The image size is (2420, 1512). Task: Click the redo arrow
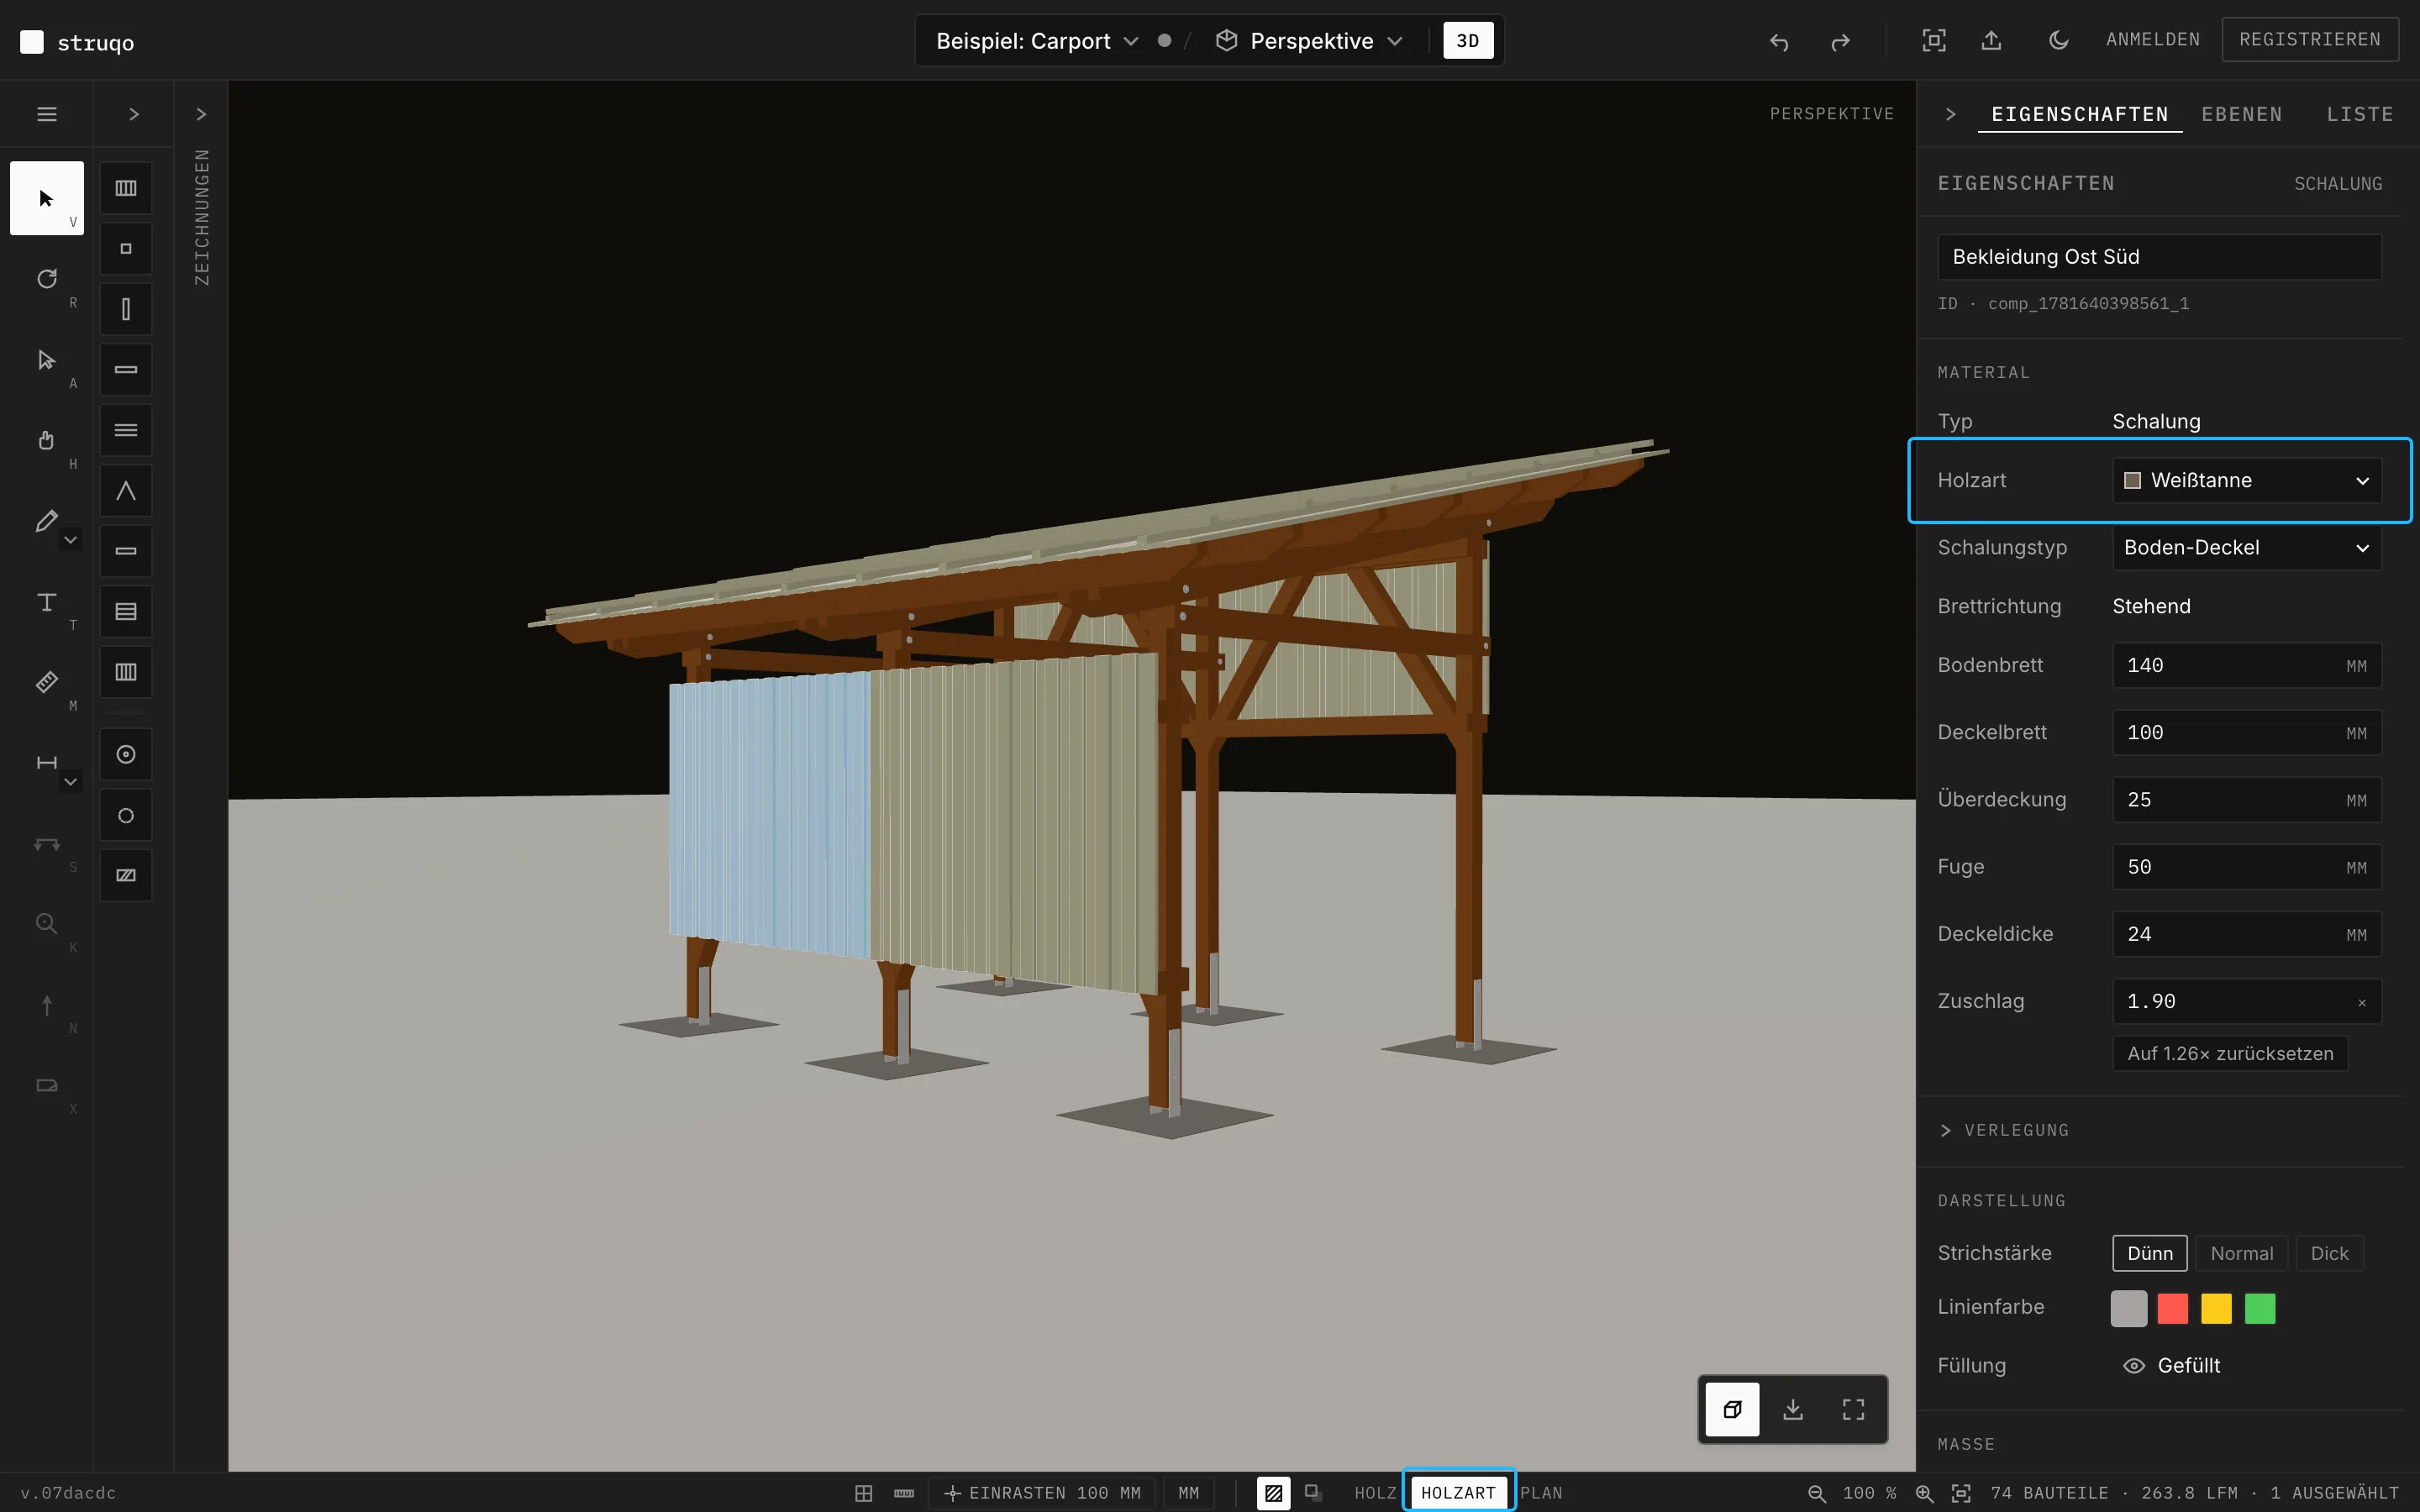1840,41
